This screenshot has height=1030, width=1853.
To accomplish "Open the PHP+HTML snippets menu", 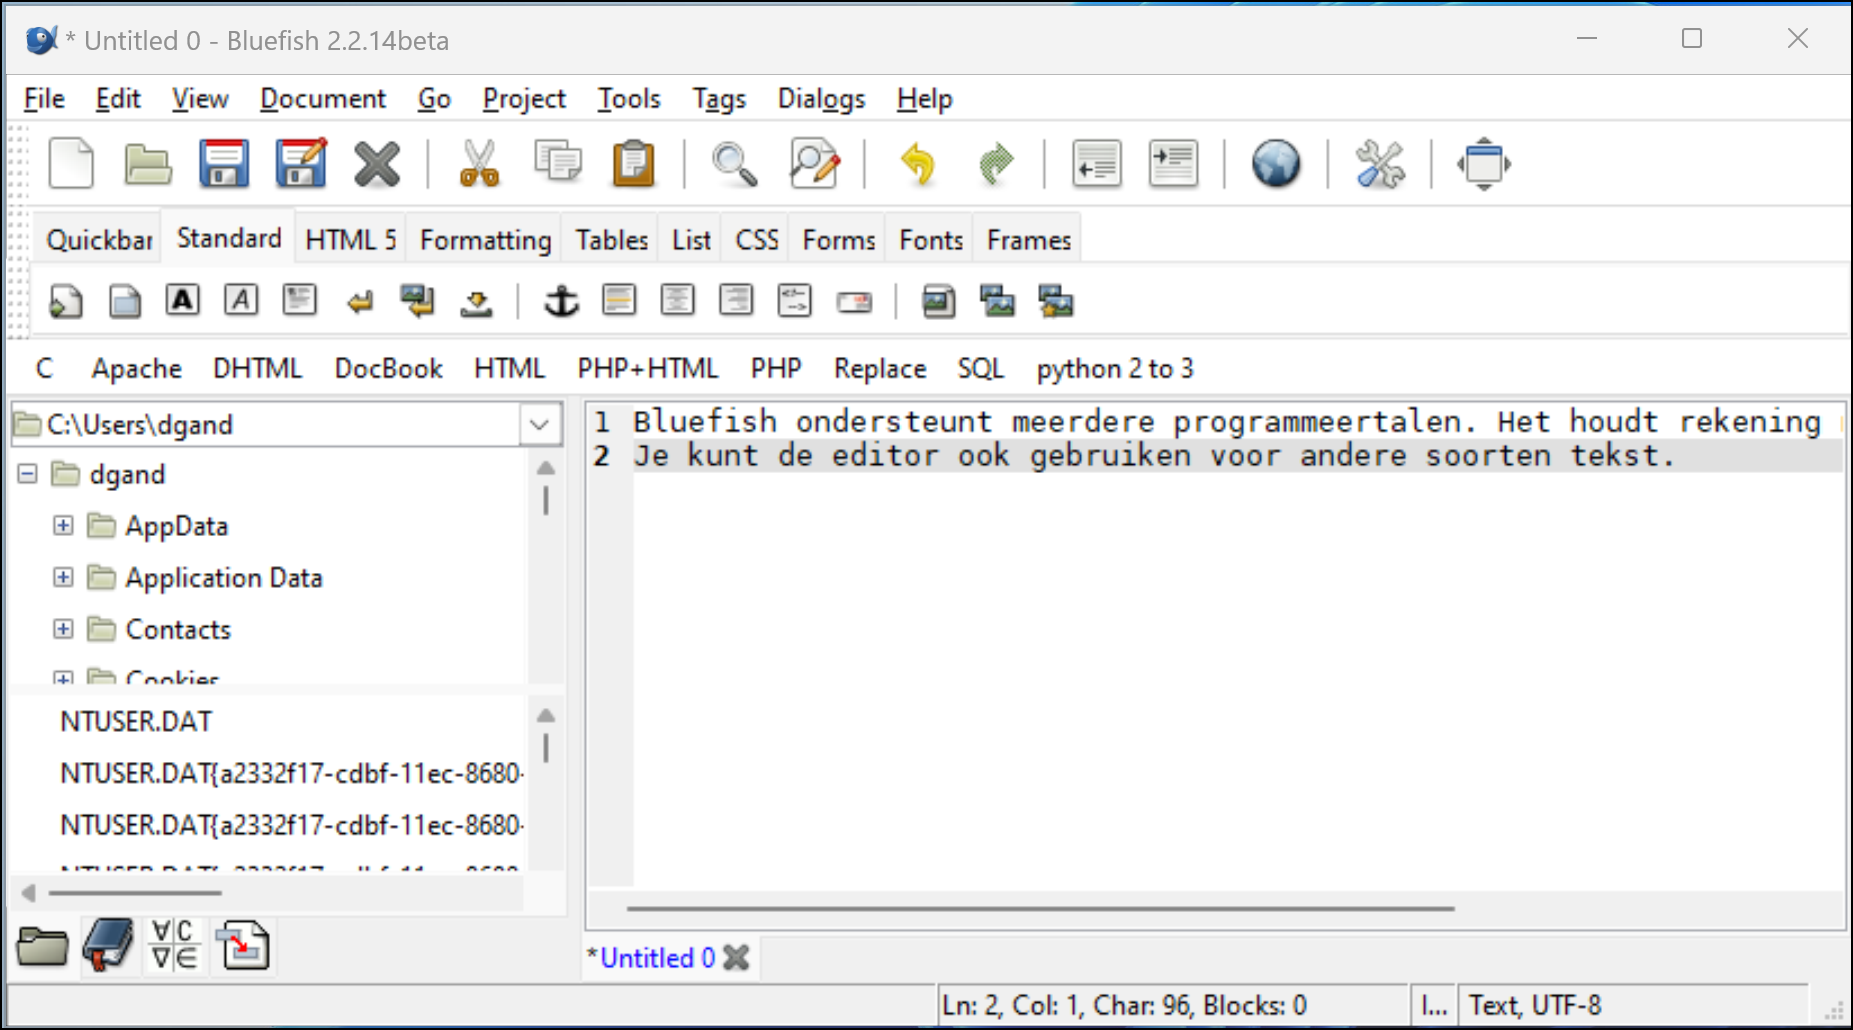I will click(x=648, y=368).
